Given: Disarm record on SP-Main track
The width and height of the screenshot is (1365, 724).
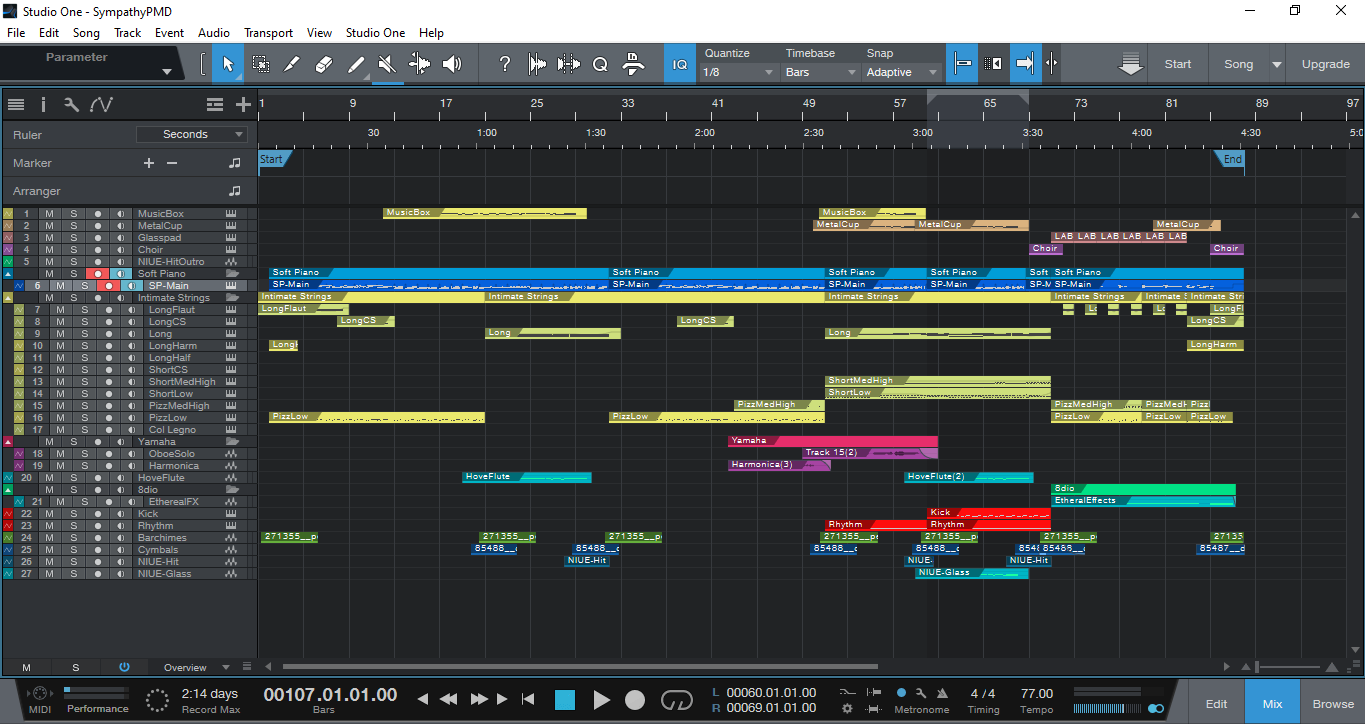Looking at the screenshot, I should [109, 286].
